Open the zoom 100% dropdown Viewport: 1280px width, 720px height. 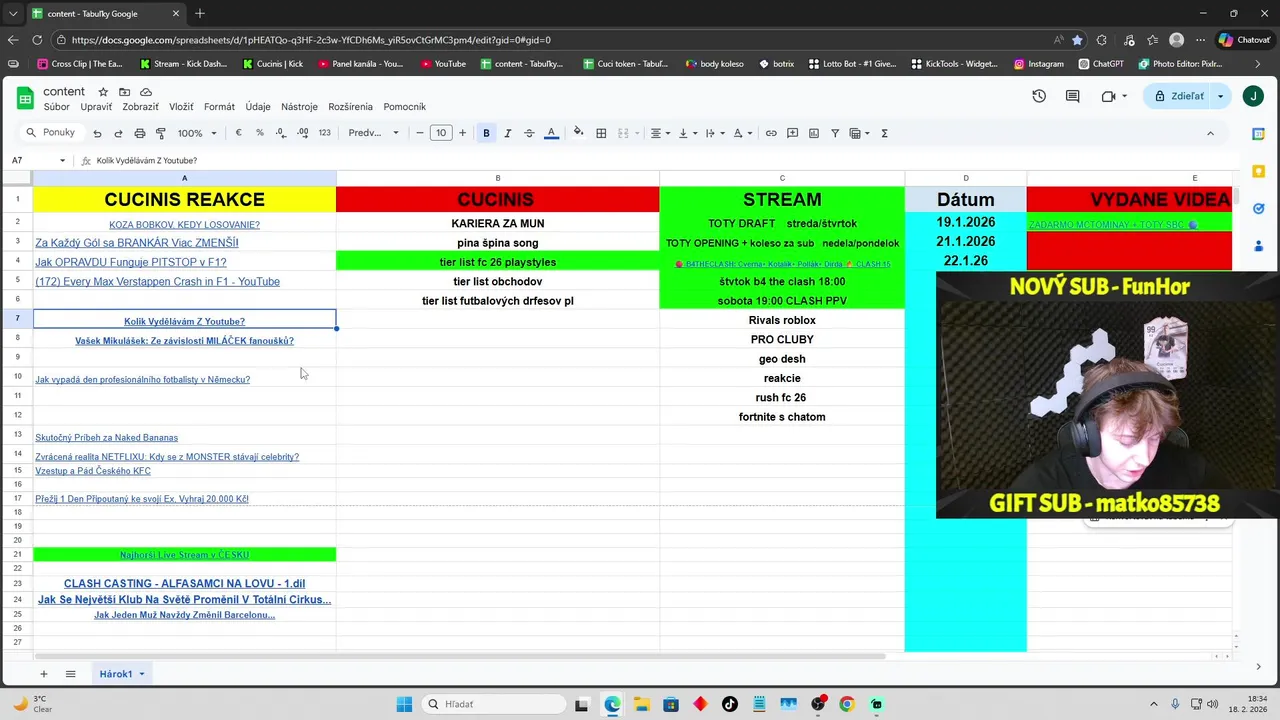point(197,133)
